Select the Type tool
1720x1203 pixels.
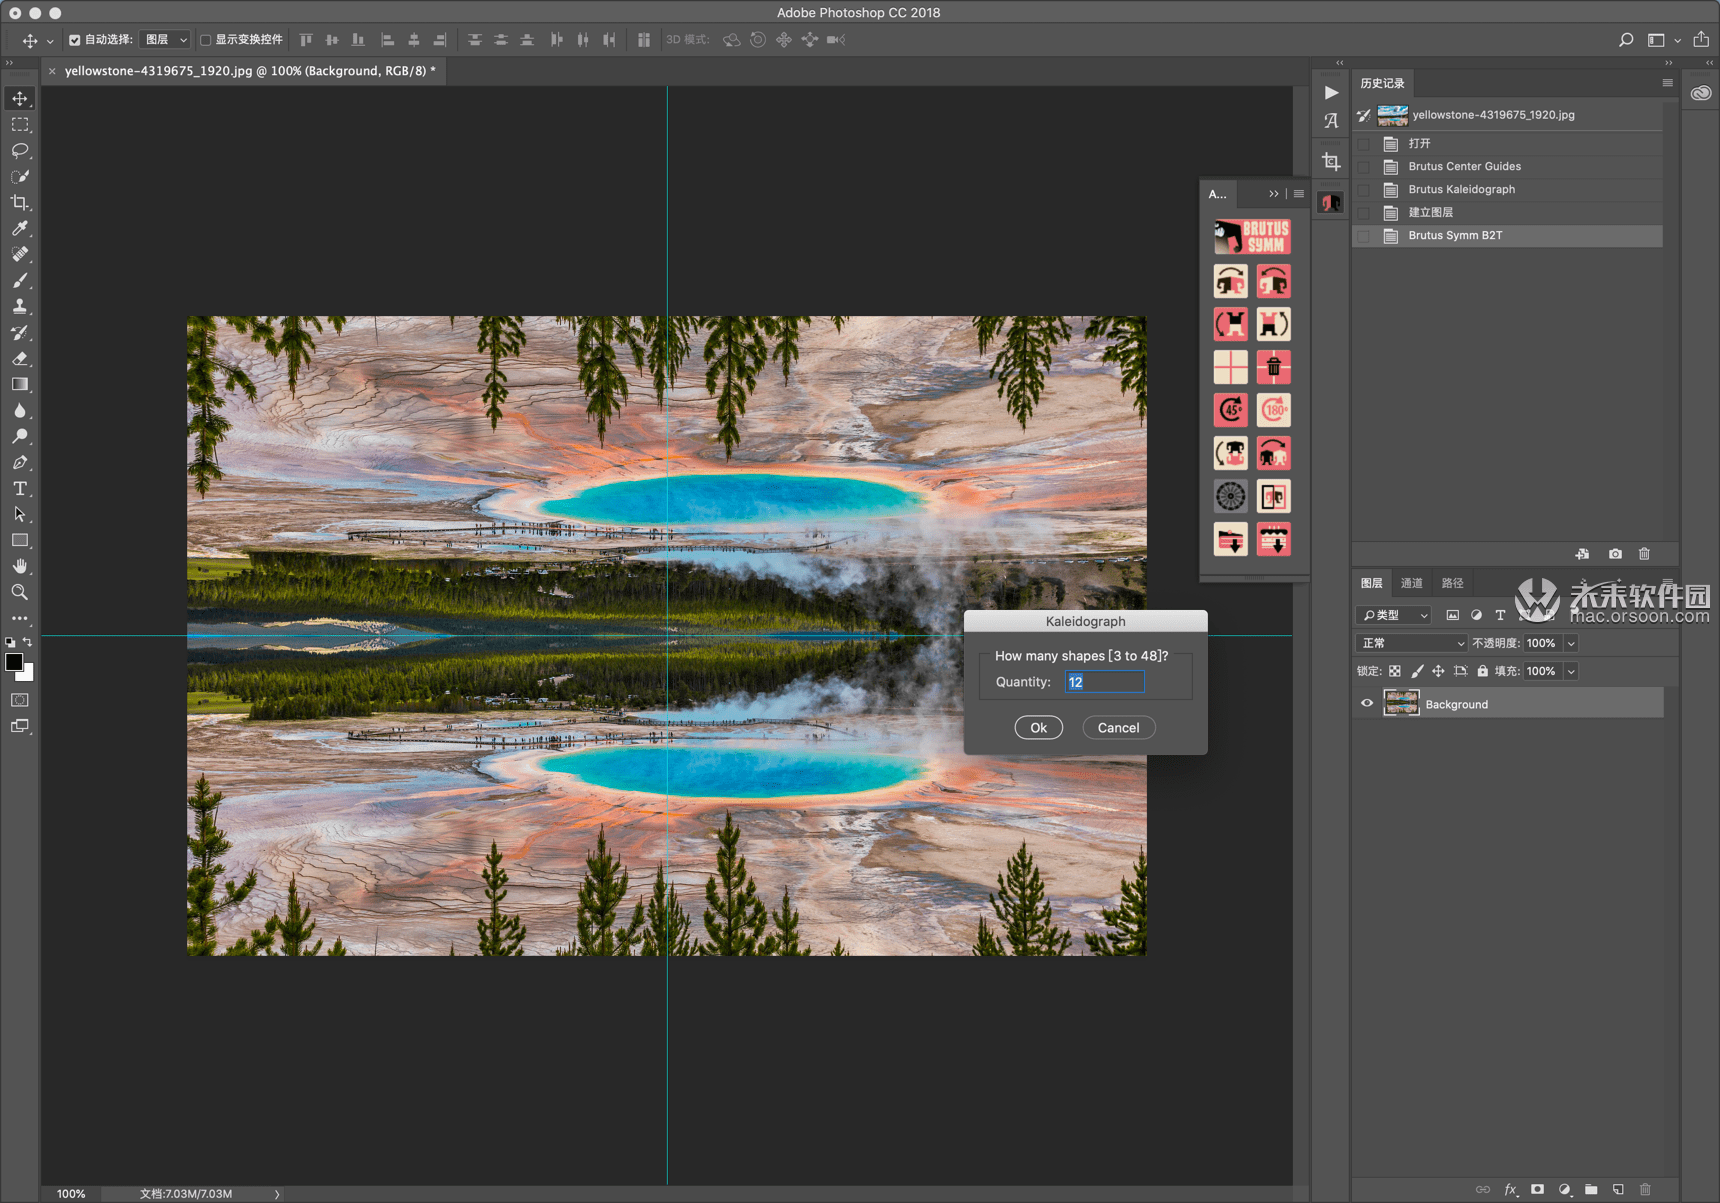(20, 488)
